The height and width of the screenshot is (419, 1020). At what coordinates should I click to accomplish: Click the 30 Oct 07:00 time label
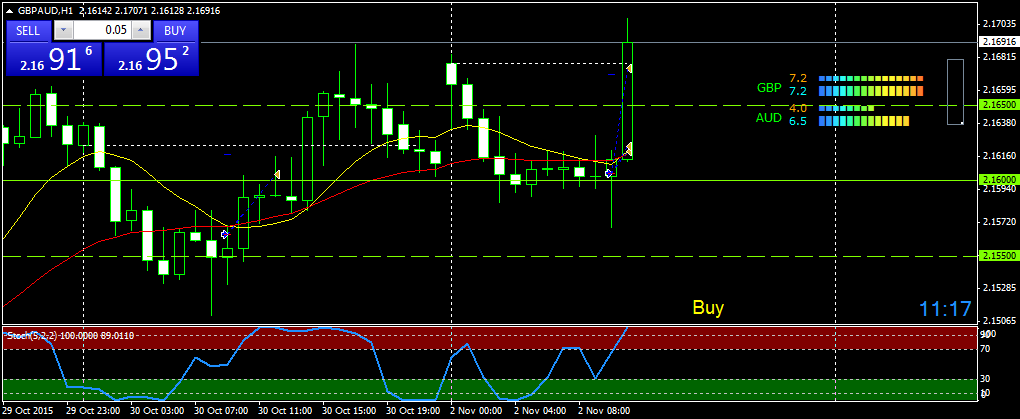click(221, 411)
